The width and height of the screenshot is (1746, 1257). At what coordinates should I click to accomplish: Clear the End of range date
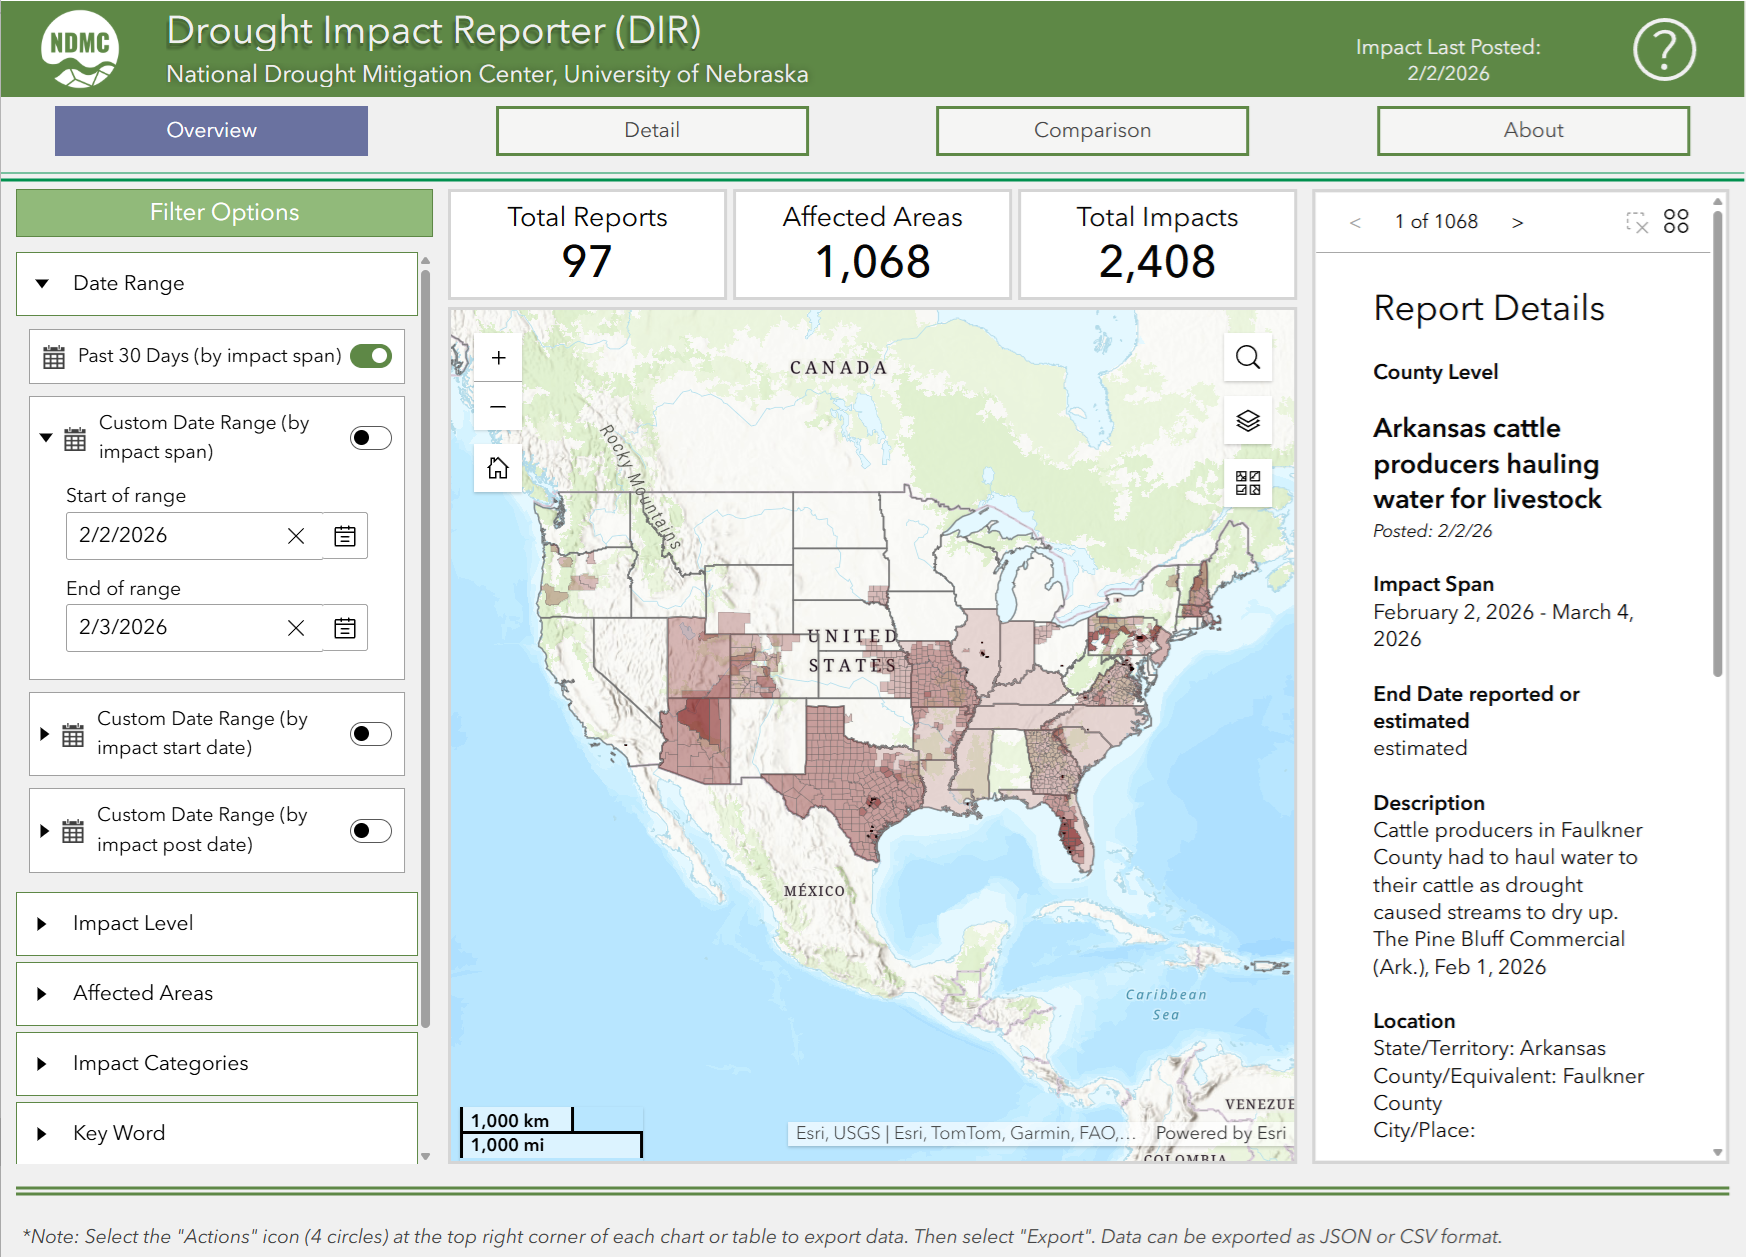[x=296, y=628]
